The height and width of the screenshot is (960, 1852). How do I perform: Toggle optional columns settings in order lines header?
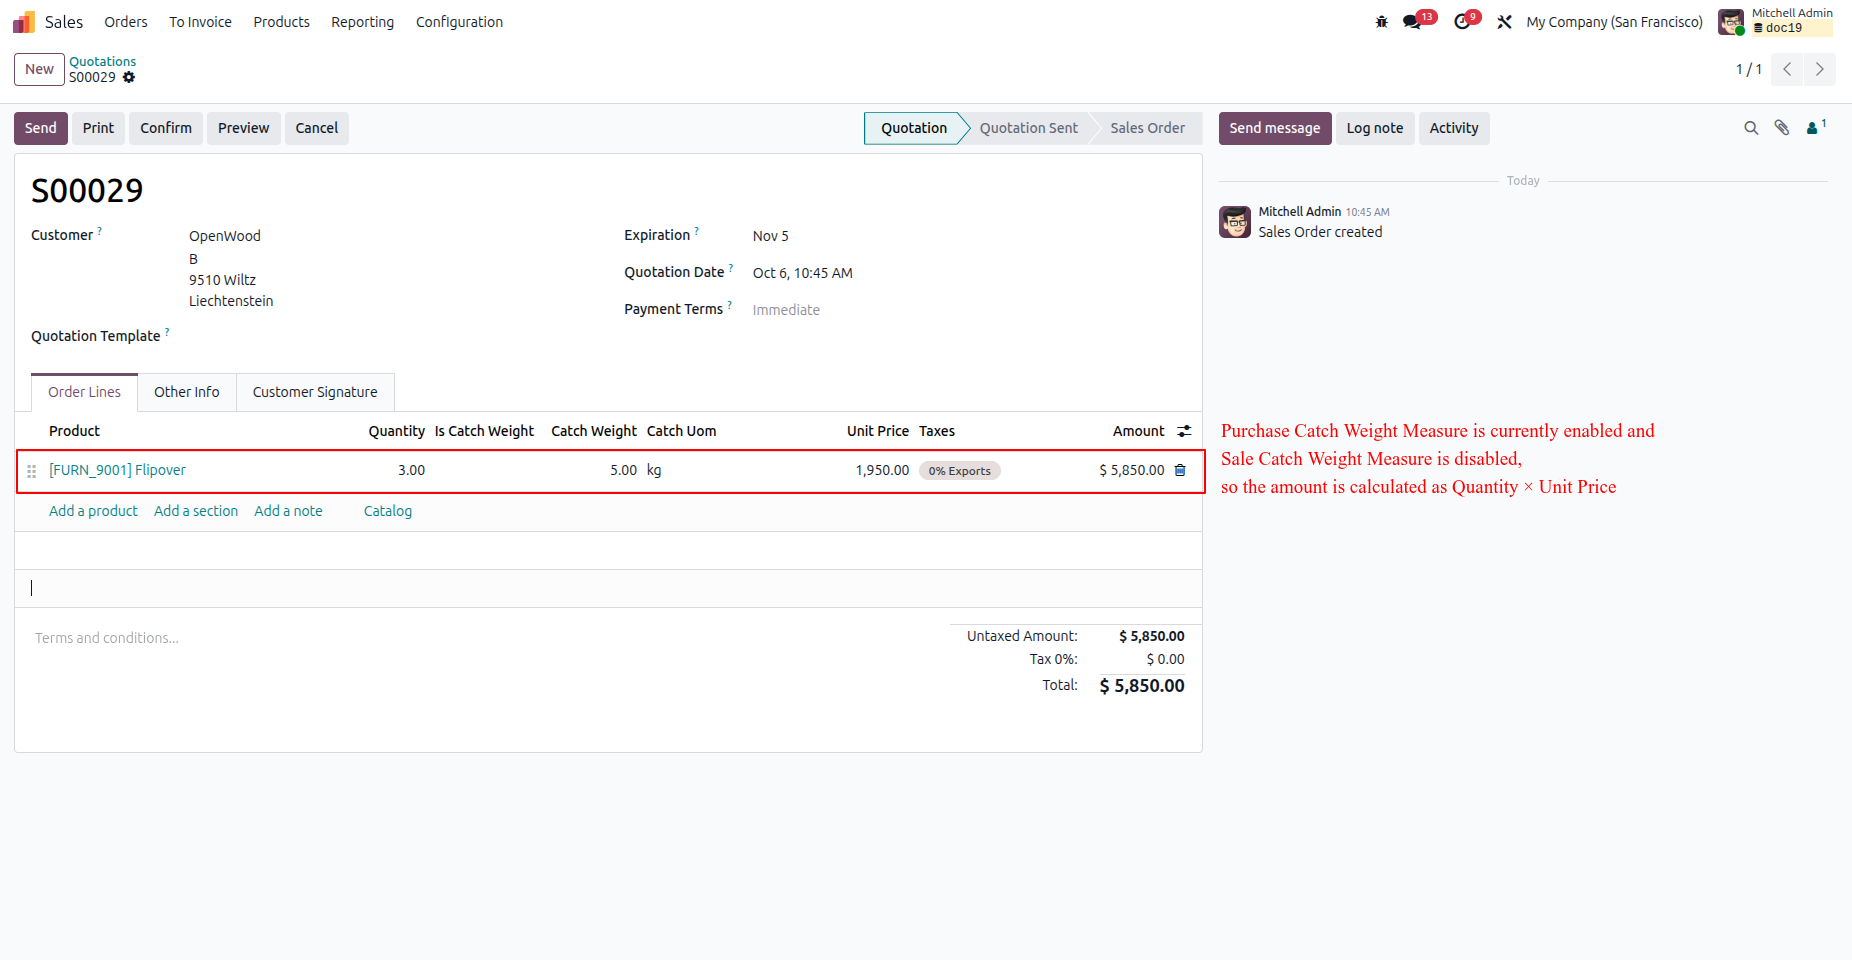1184,431
